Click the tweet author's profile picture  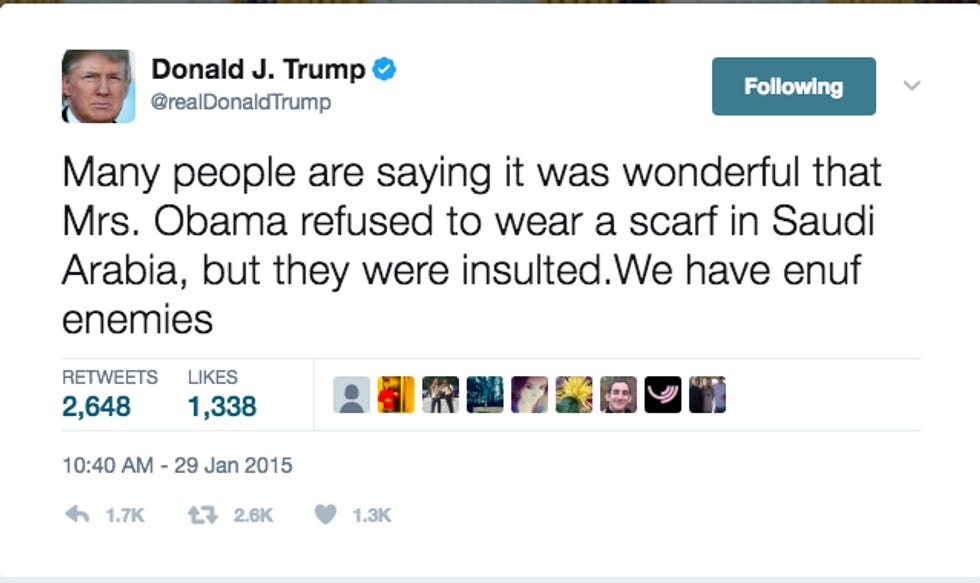coord(98,86)
